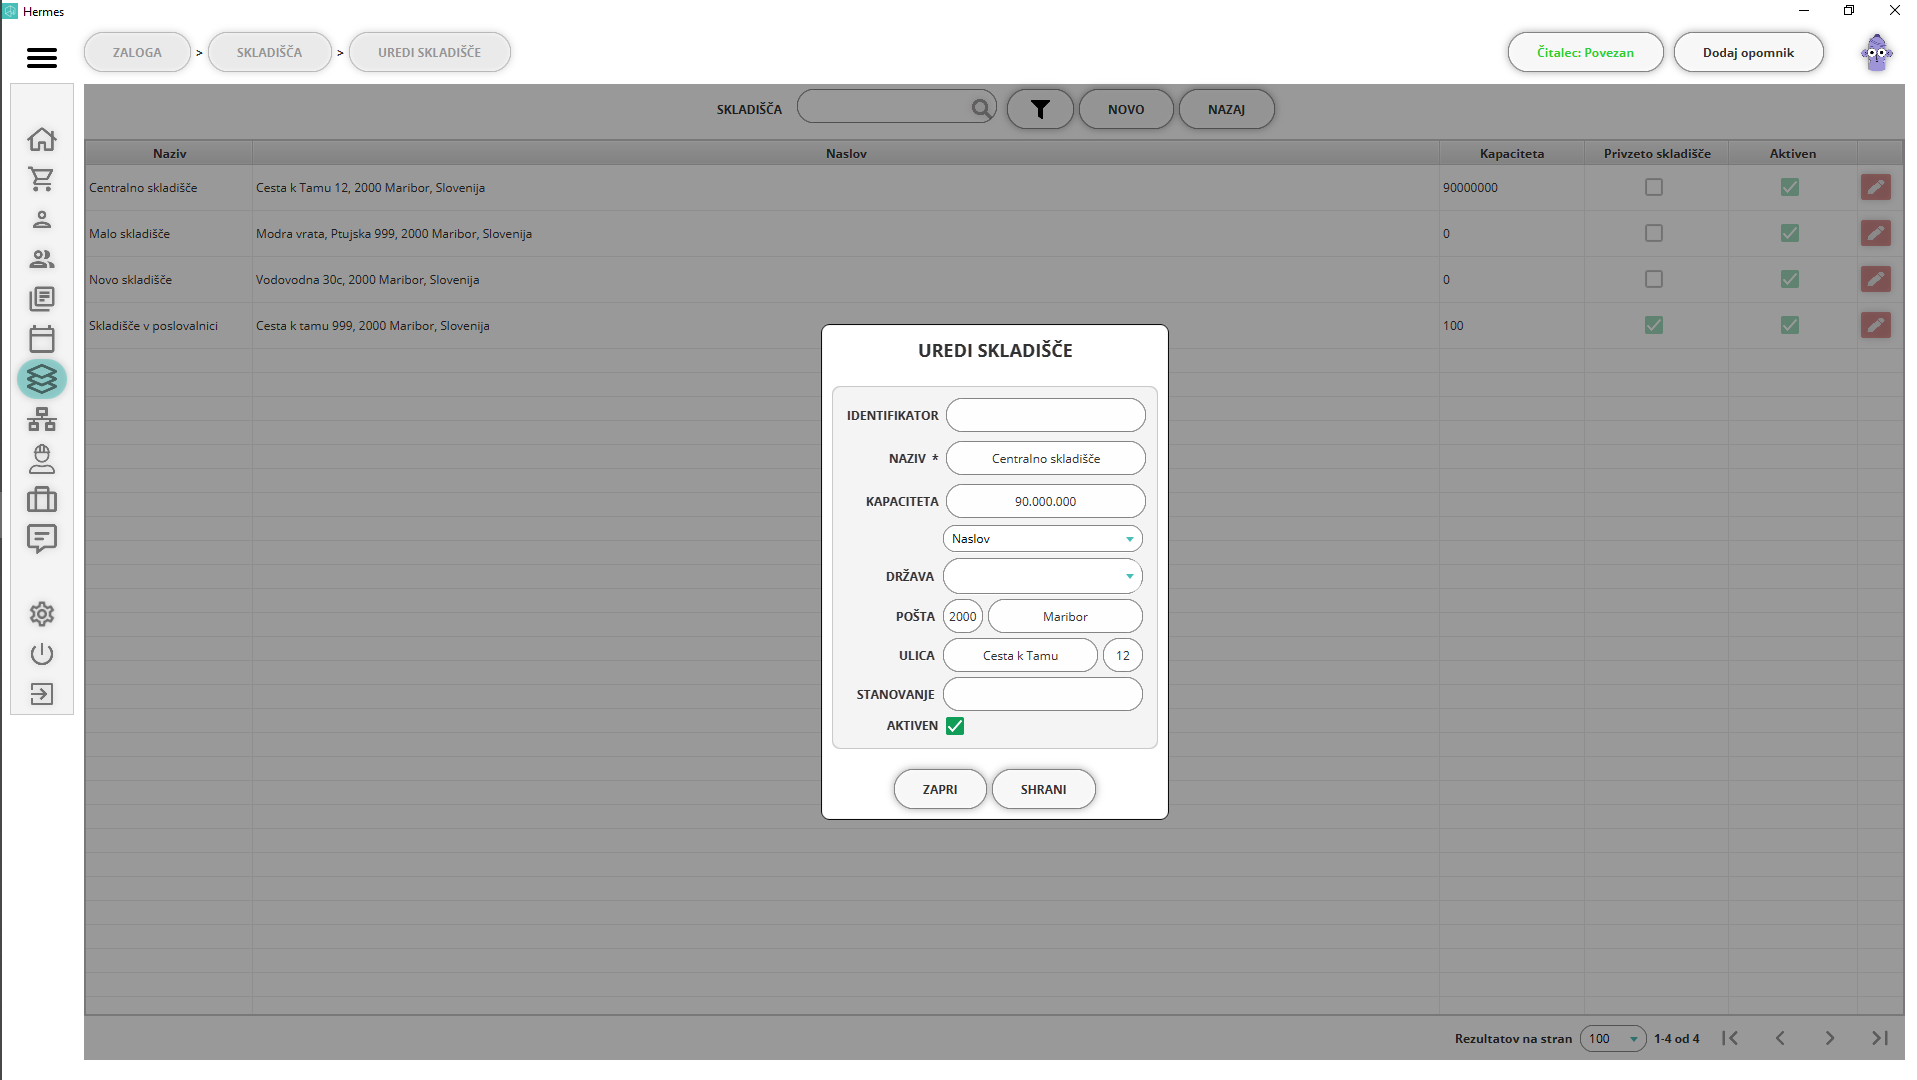Go to the first results page
Viewport: 1917px width, 1080px height.
pos(1730,1038)
